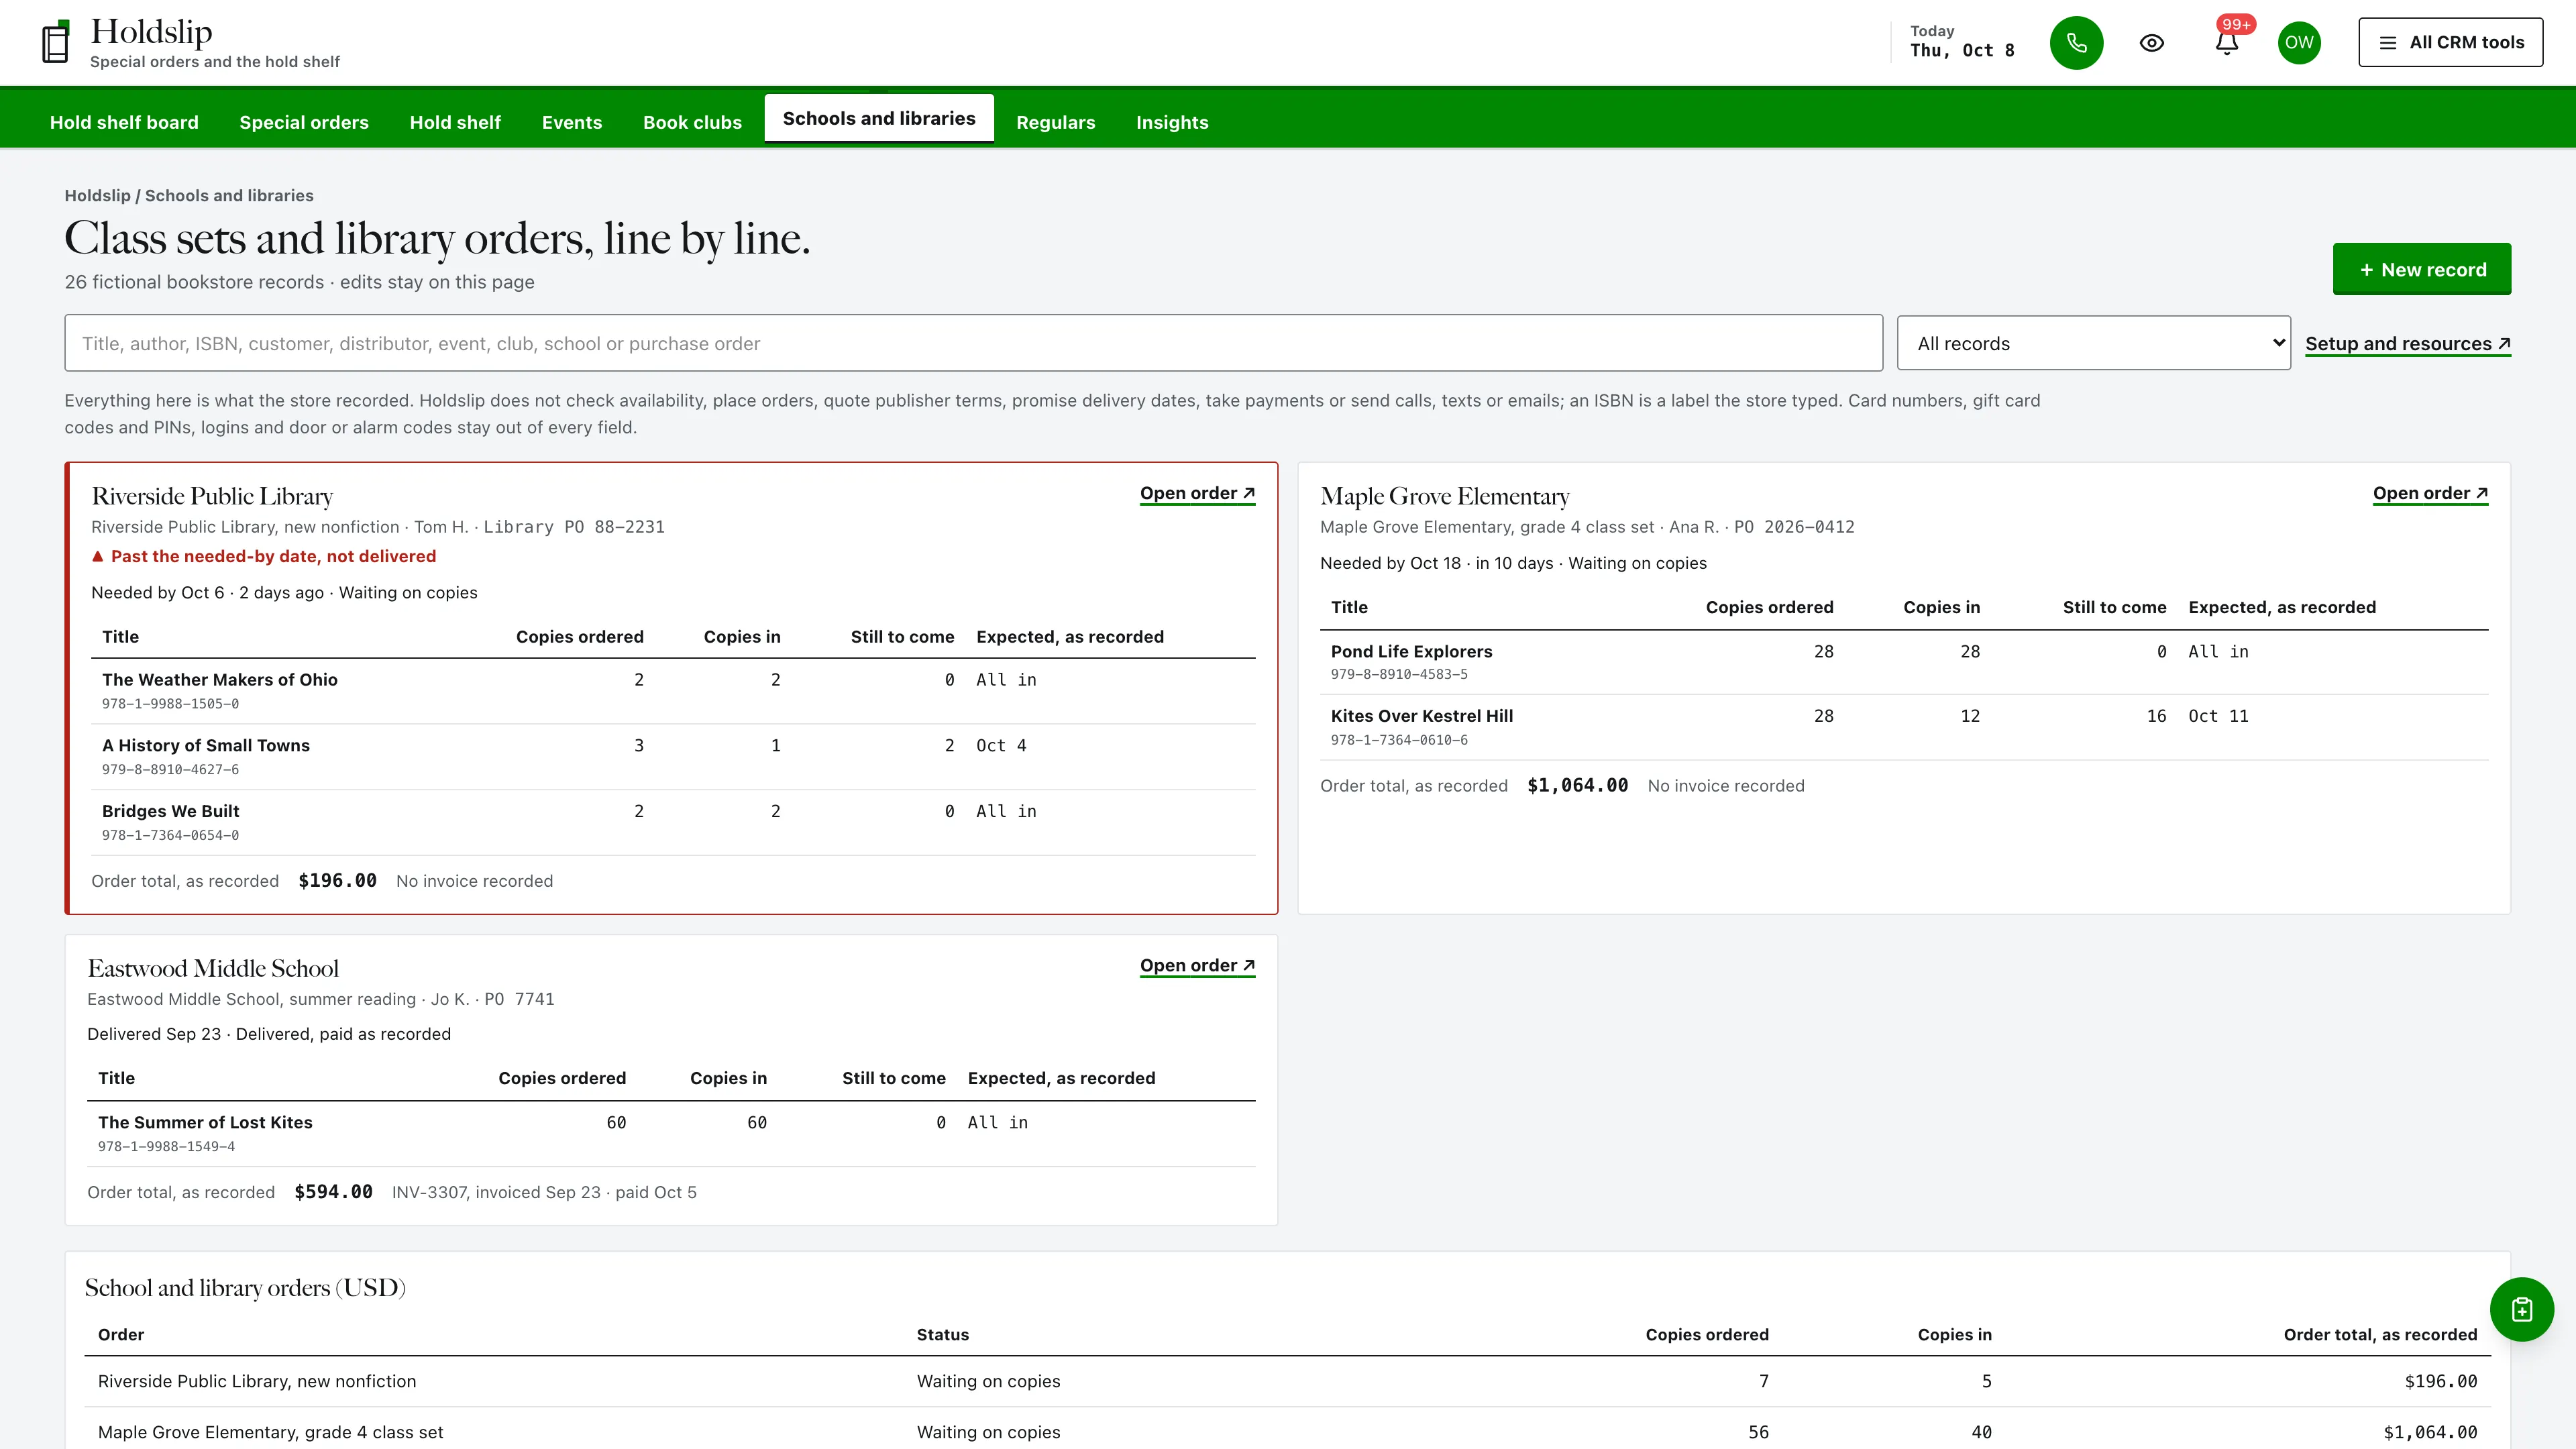The height and width of the screenshot is (1449, 2576).
Task: Expand the All records filter dropdown
Action: point(2093,343)
